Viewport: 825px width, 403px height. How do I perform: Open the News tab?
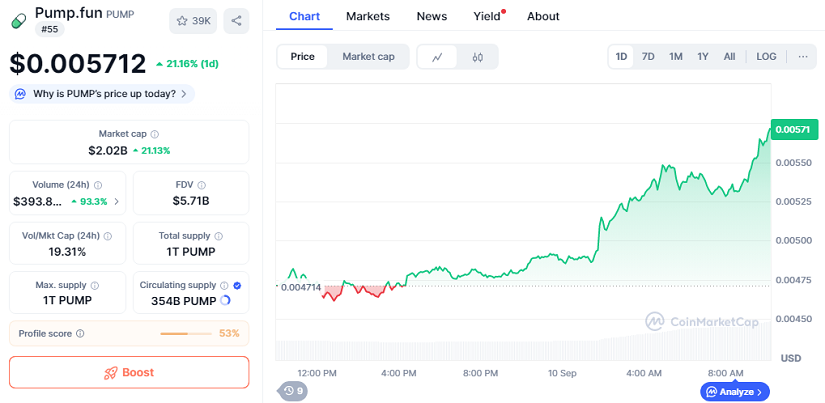point(432,16)
